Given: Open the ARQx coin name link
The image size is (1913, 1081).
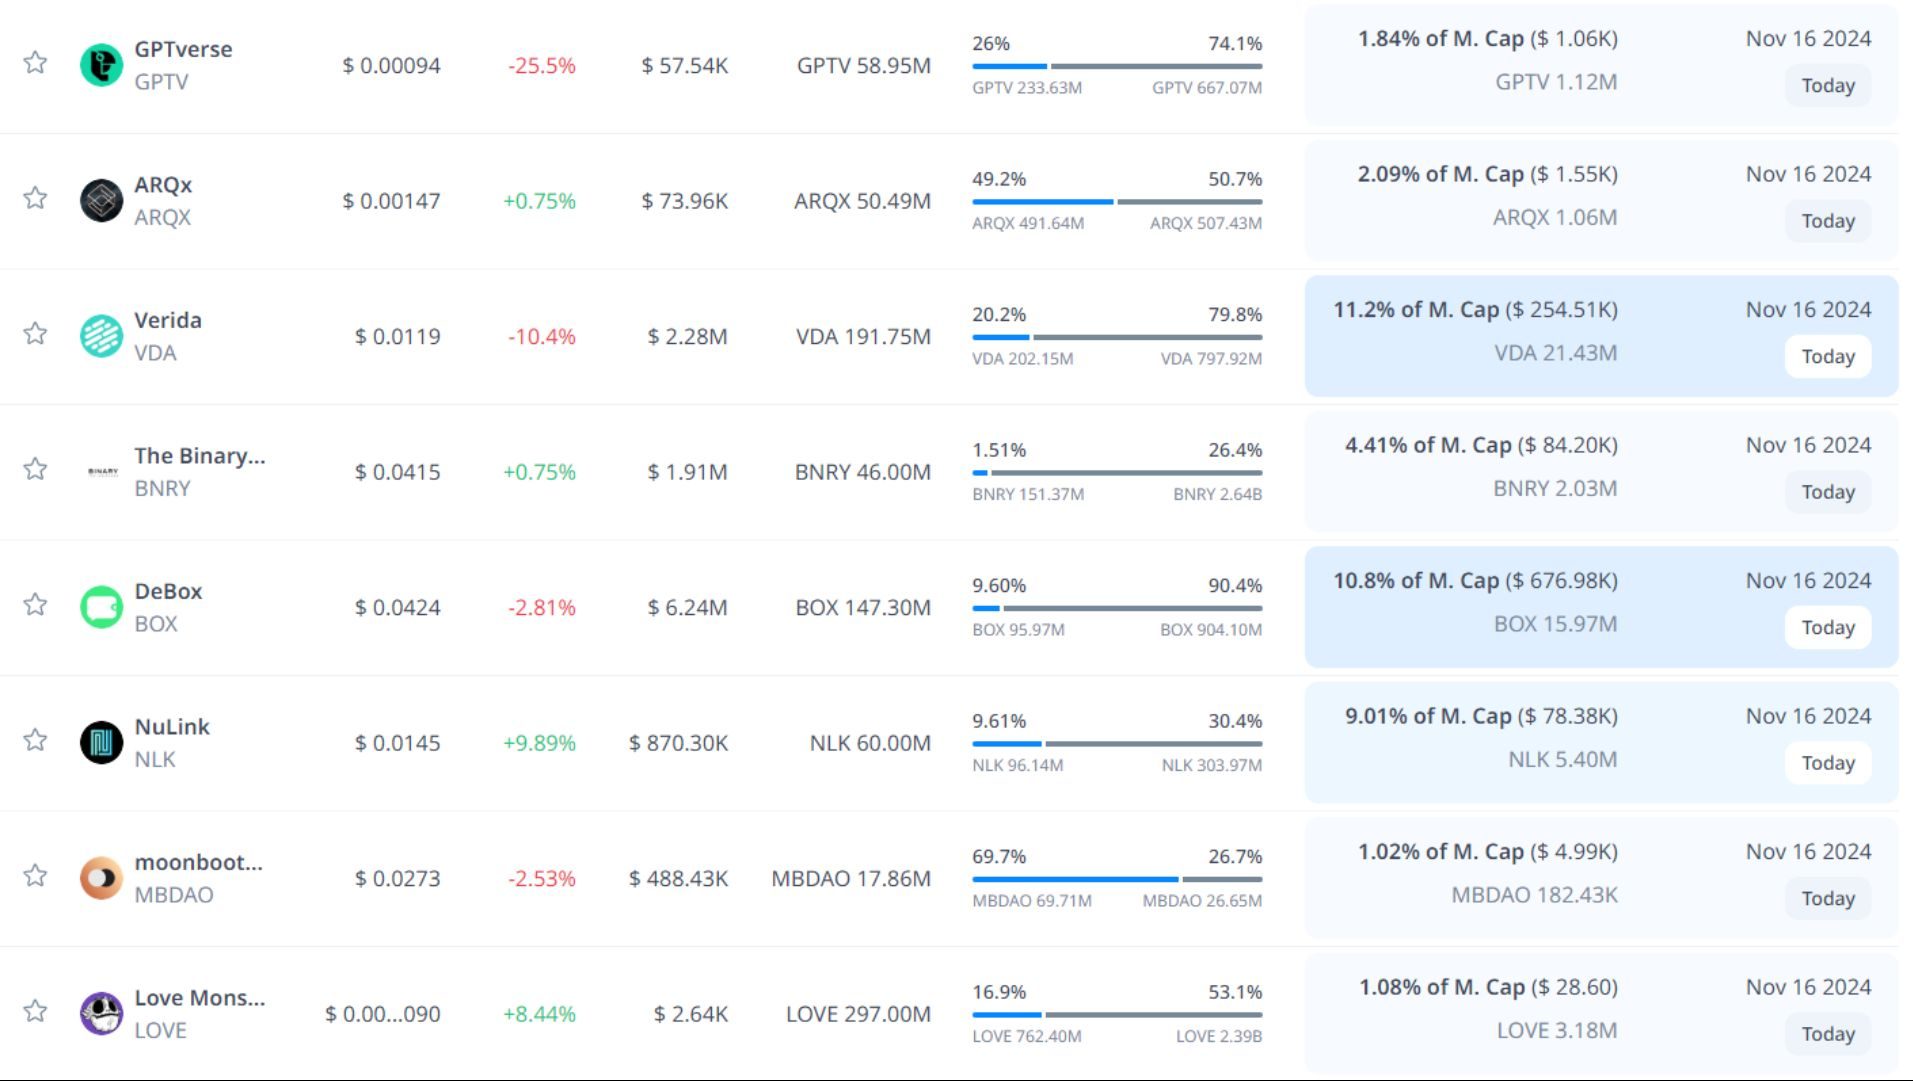Looking at the screenshot, I should click(x=163, y=185).
